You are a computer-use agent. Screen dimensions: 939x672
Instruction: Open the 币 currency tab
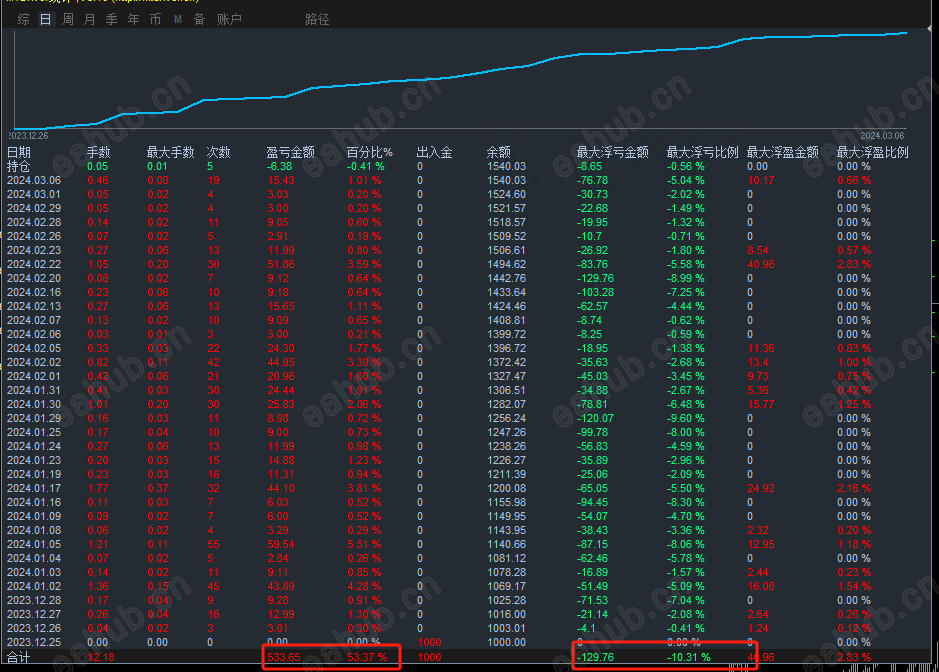click(x=155, y=19)
